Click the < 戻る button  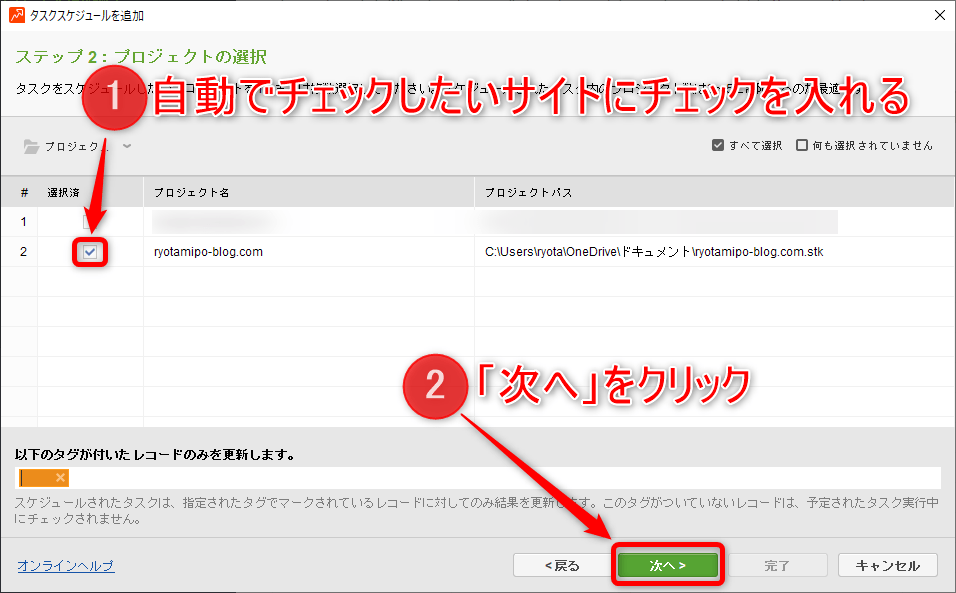tap(561, 566)
